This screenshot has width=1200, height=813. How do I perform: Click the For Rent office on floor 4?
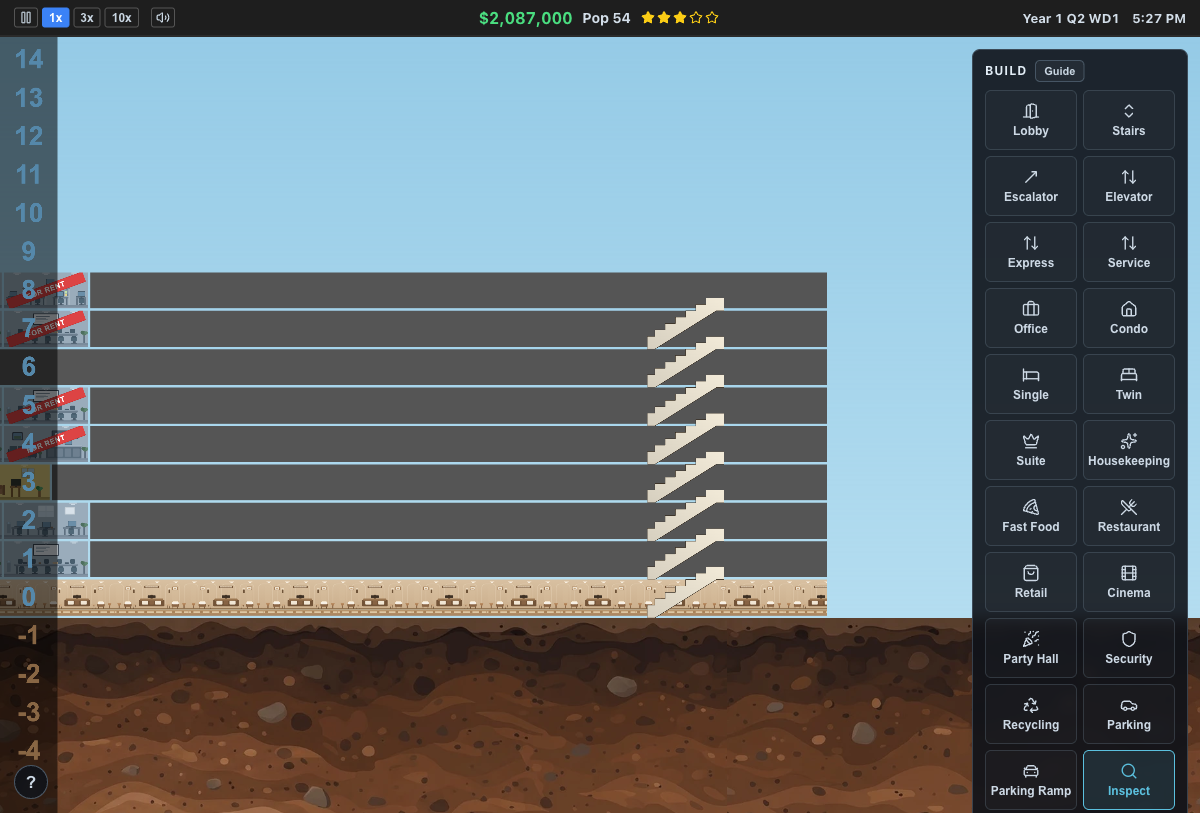coord(45,444)
